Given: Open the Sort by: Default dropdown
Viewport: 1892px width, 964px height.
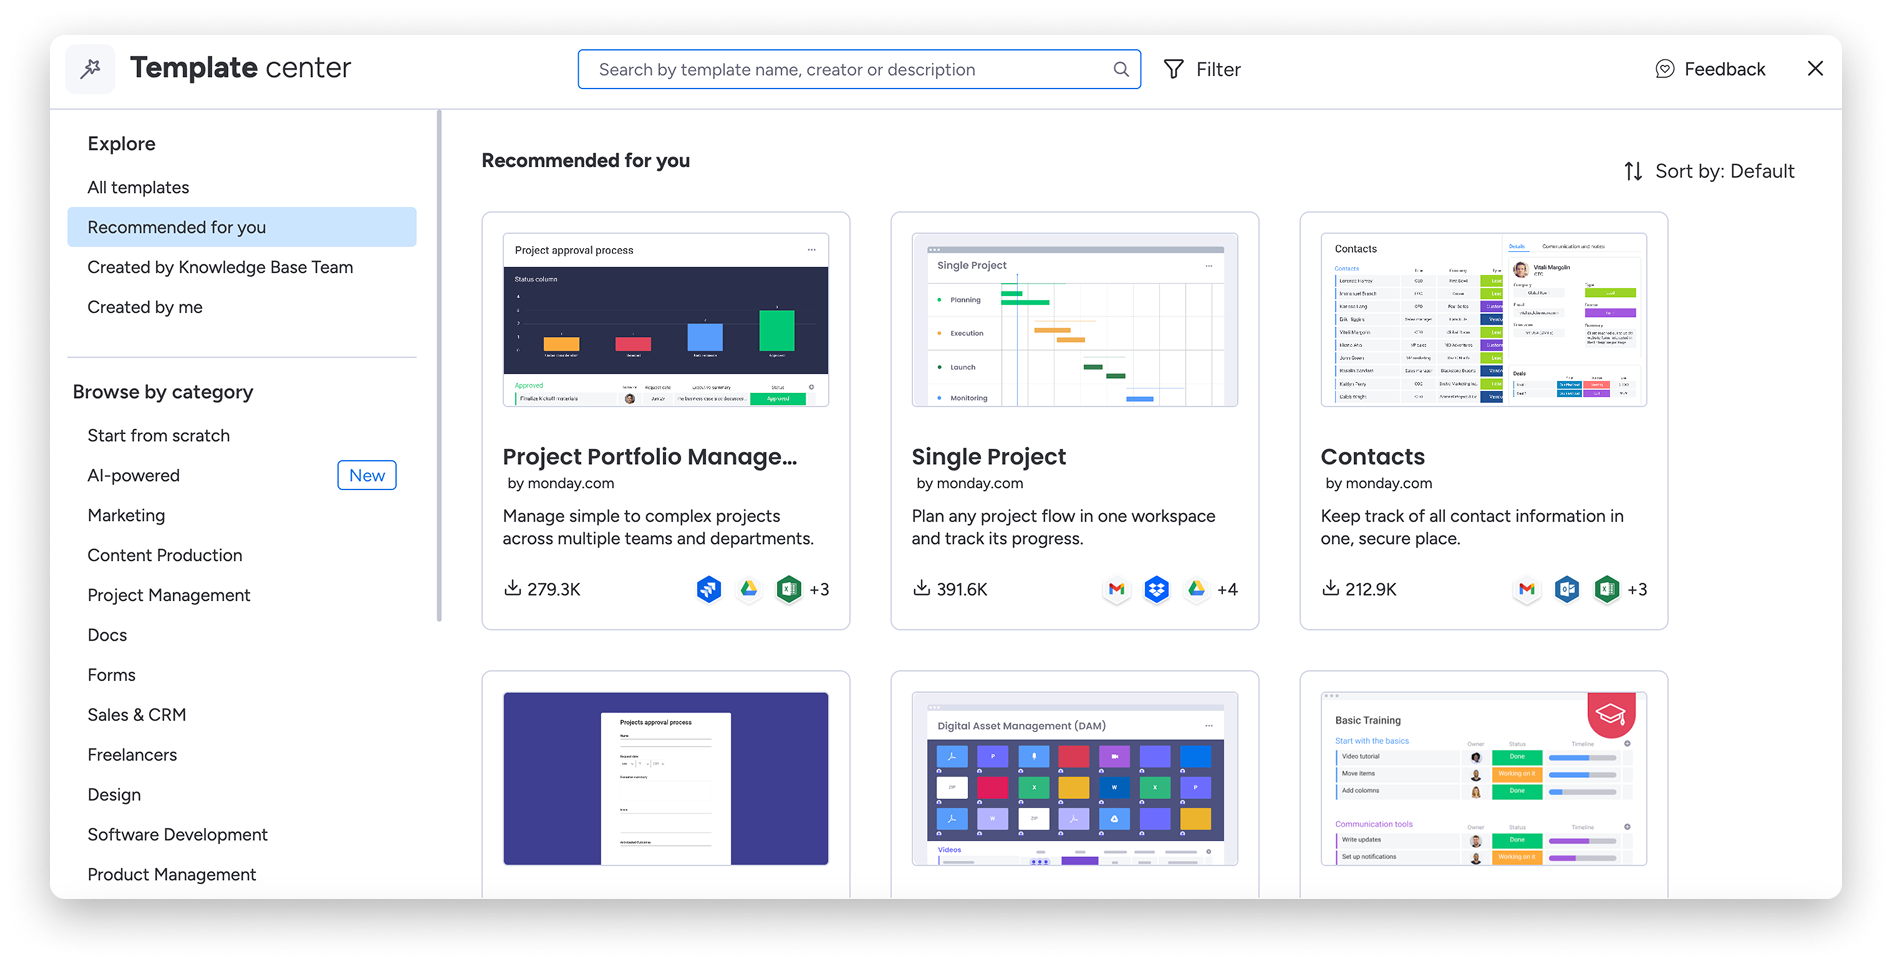Looking at the screenshot, I should (x=1709, y=171).
